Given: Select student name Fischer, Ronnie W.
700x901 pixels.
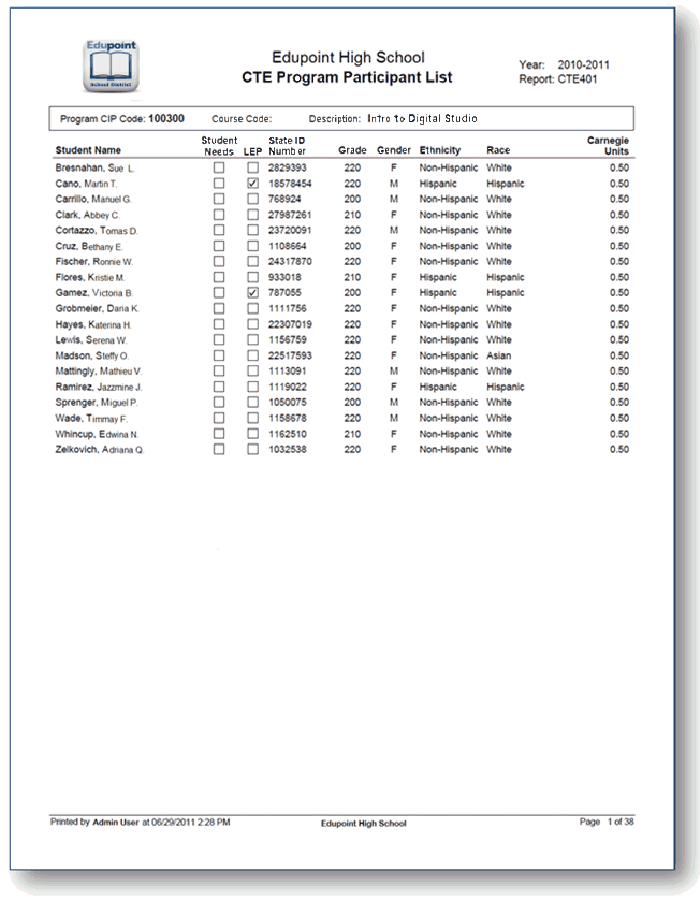Looking at the screenshot, I should [94, 261].
